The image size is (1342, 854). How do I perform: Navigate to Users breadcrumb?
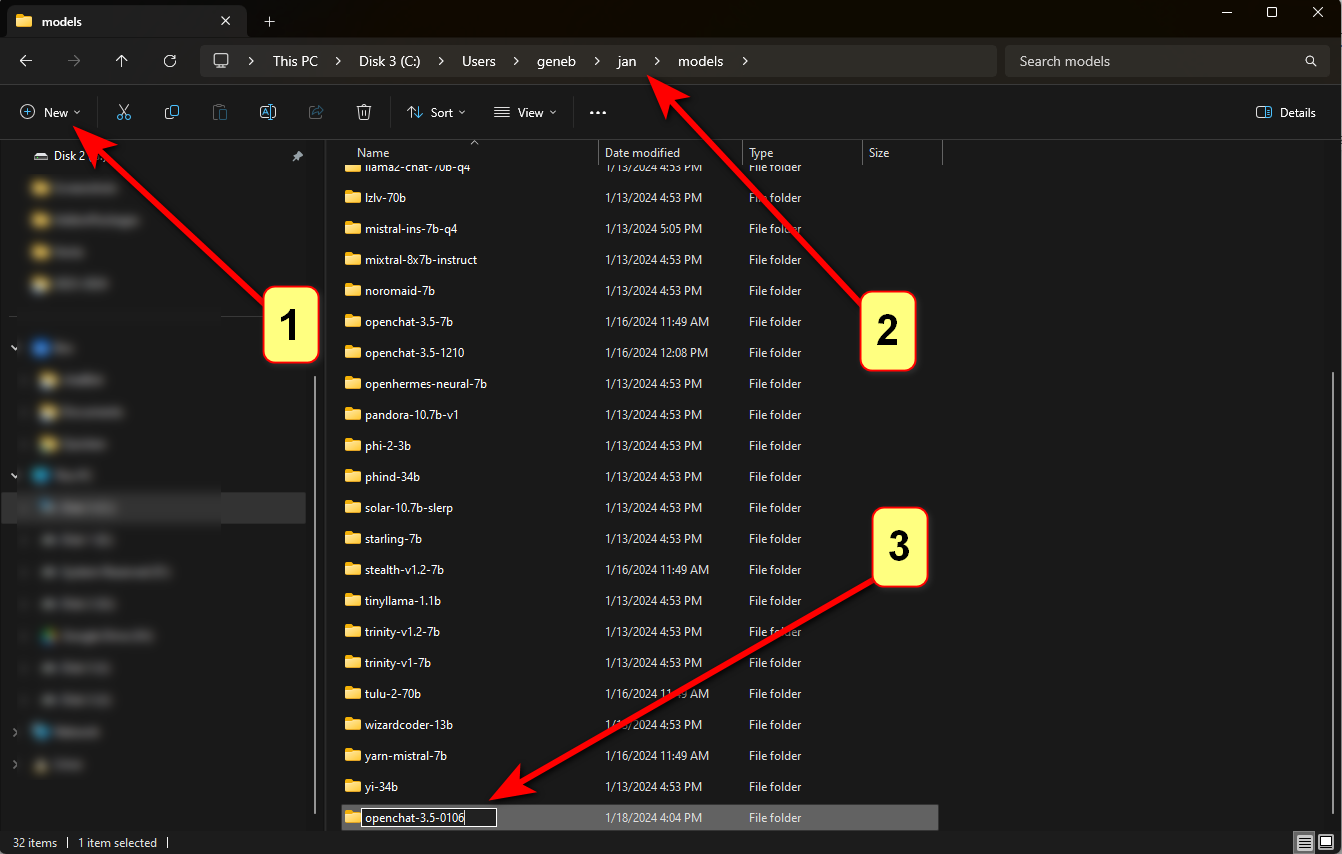[x=479, y=61]
